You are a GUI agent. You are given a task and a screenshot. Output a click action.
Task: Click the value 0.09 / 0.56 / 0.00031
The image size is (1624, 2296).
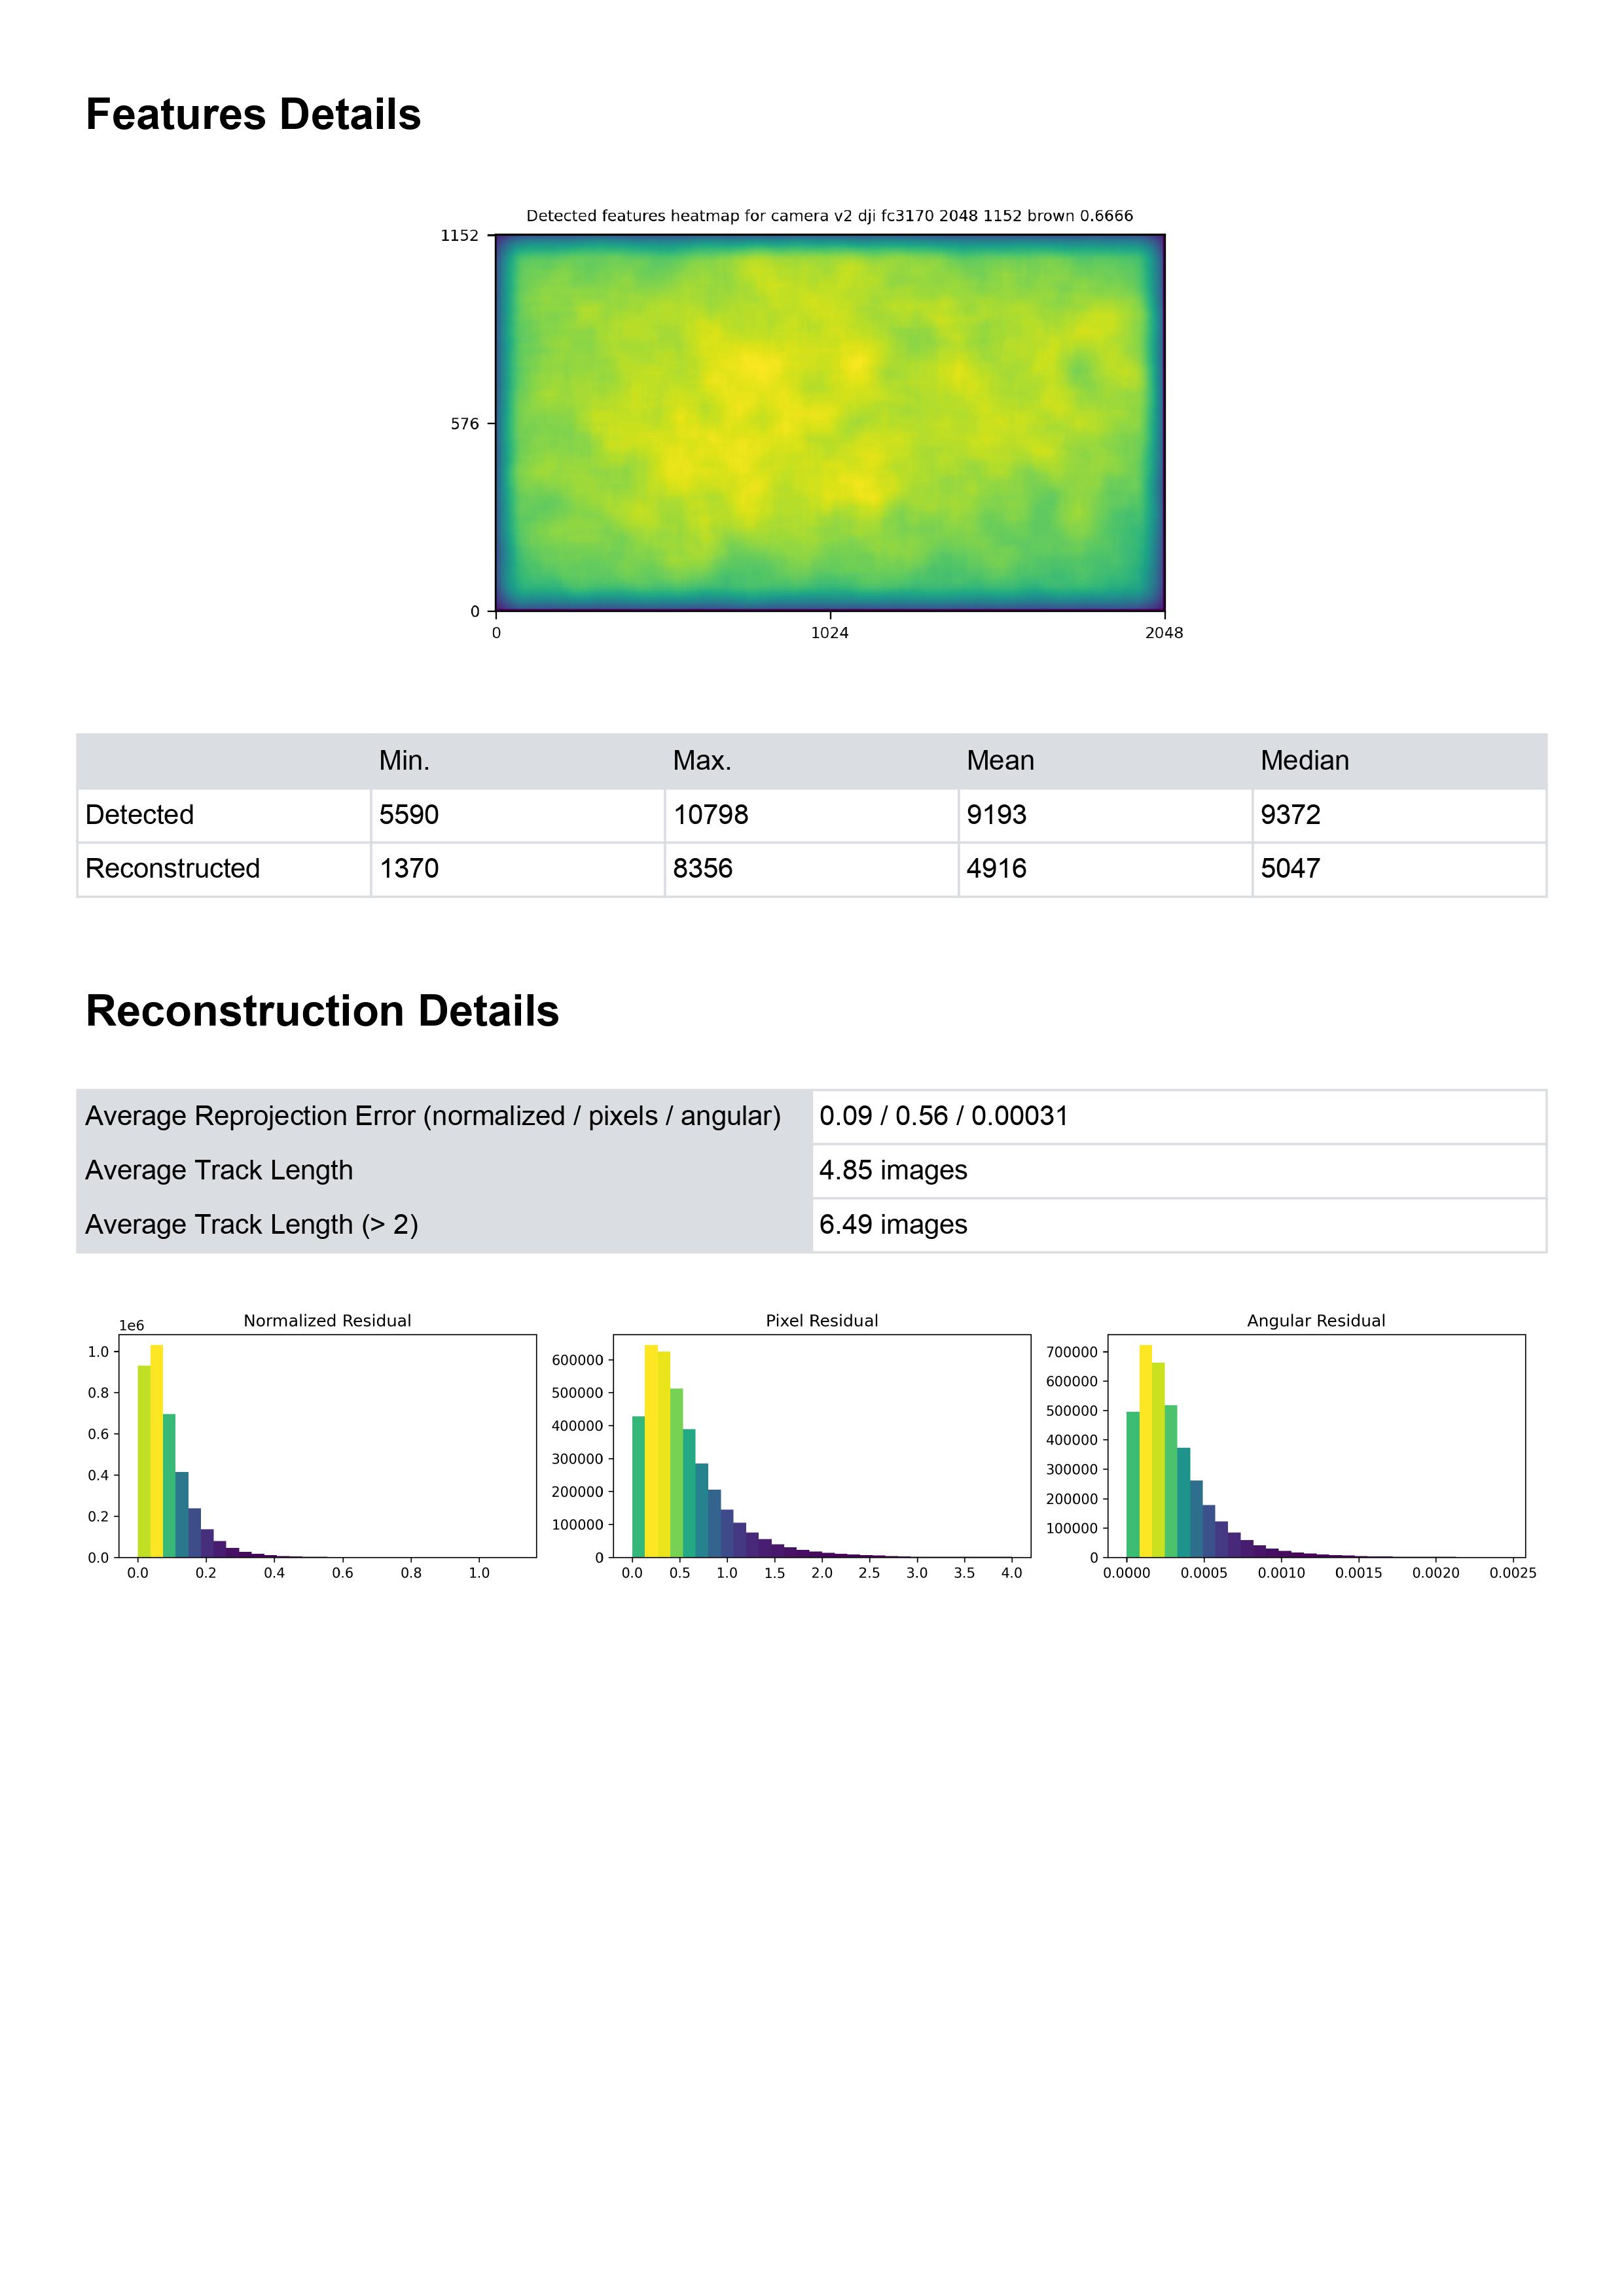pos(944,1116)
